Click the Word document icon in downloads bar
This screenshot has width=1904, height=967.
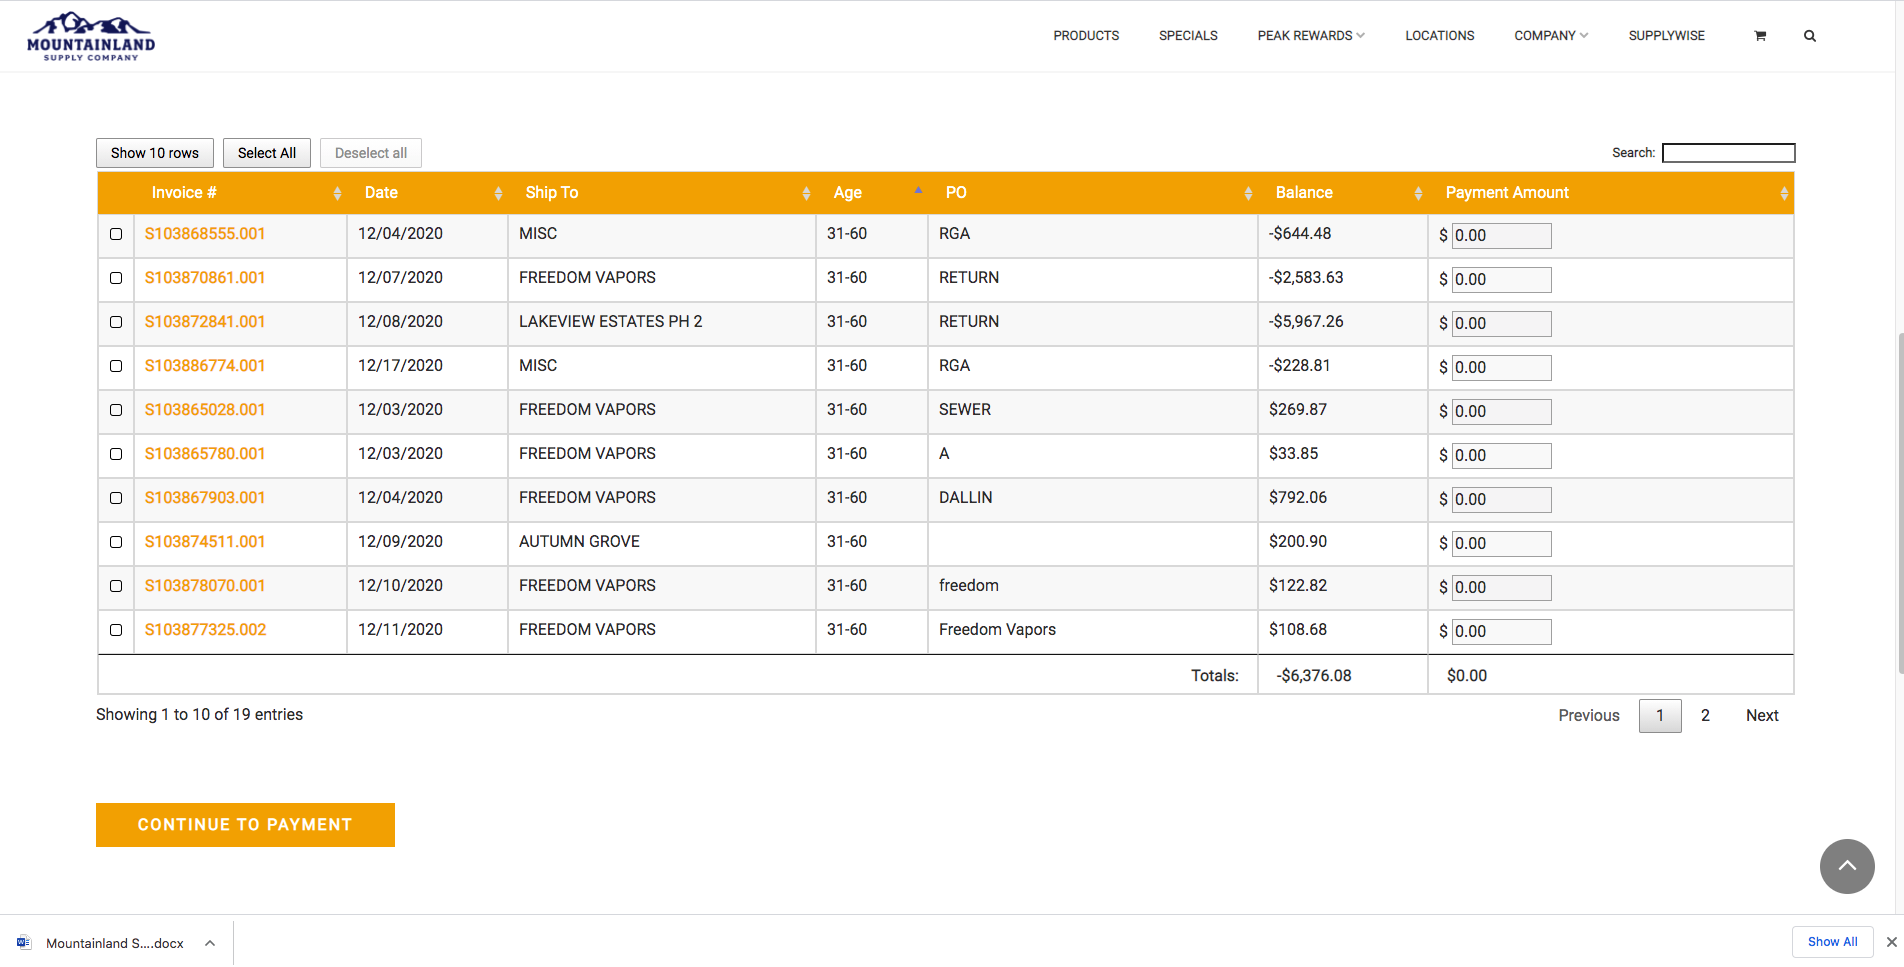tap(24, 943)
